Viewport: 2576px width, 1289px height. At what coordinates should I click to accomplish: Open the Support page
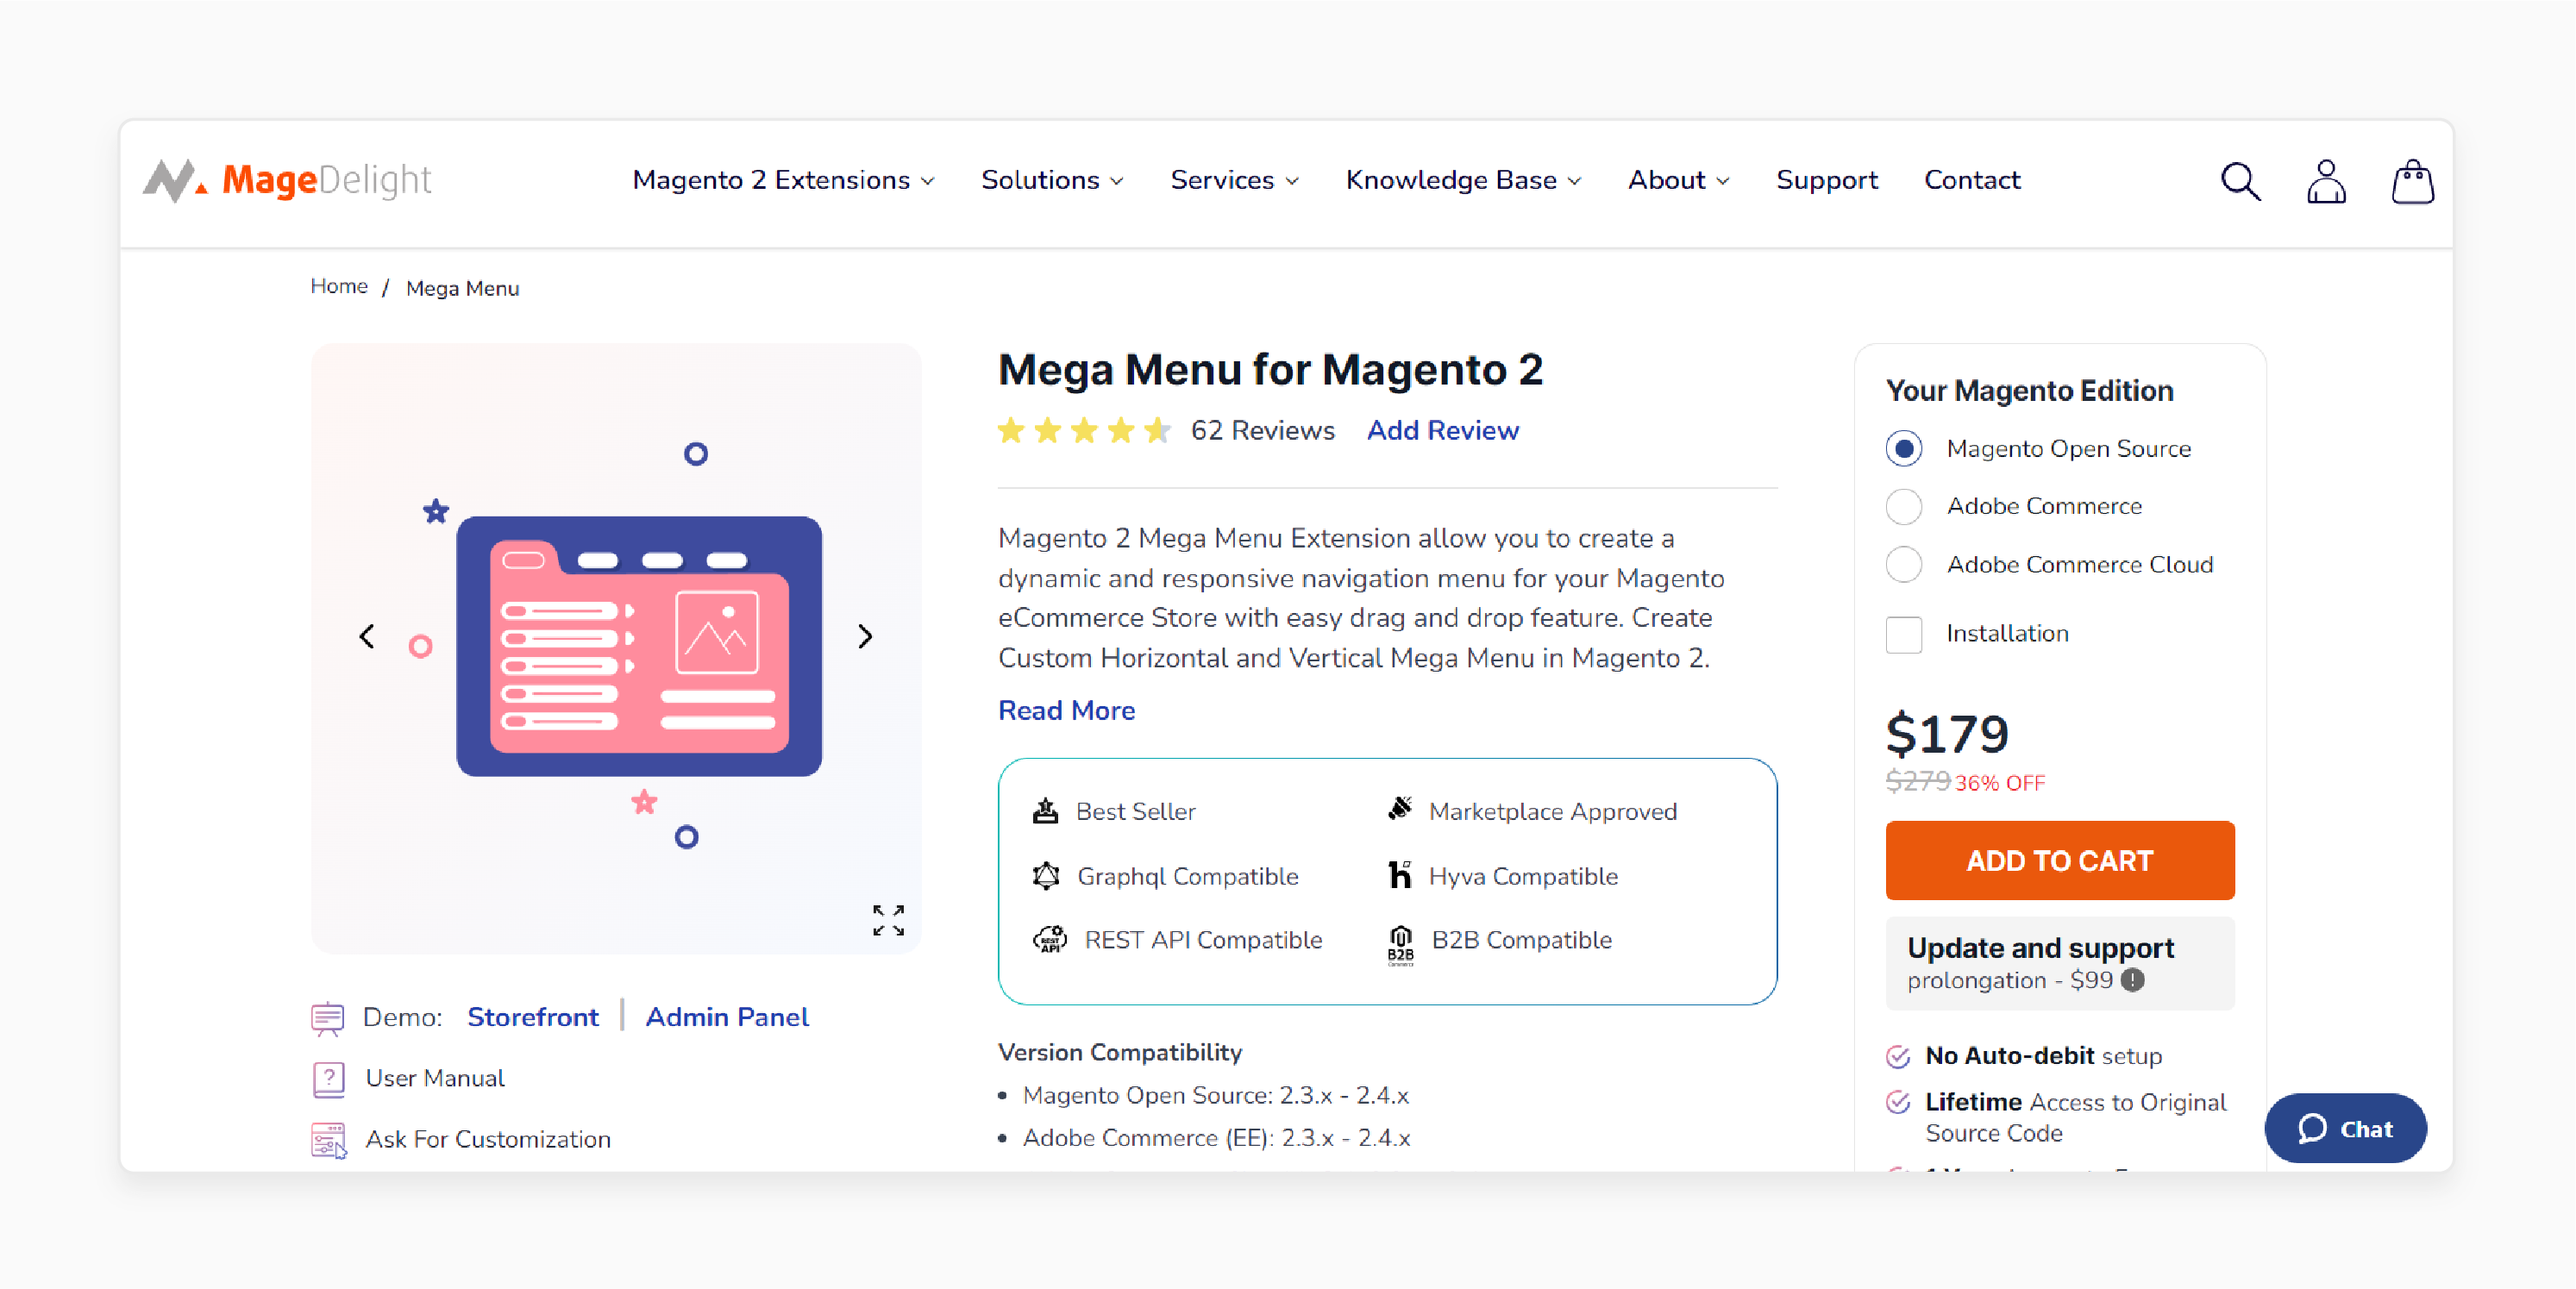[x=1827, y=180]
